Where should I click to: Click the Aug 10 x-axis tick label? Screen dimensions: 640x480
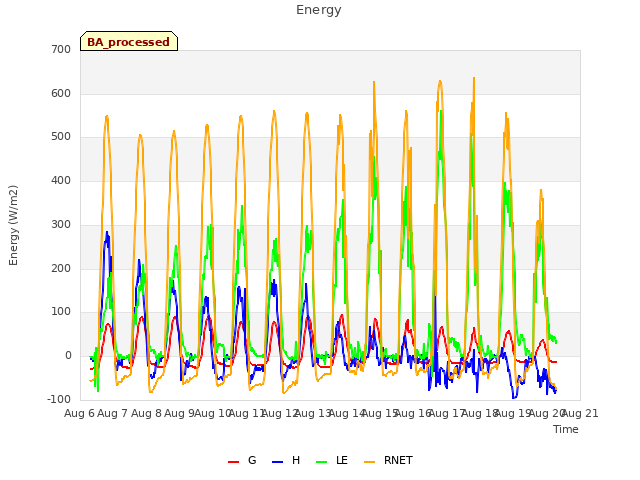(x=213, y=413)
